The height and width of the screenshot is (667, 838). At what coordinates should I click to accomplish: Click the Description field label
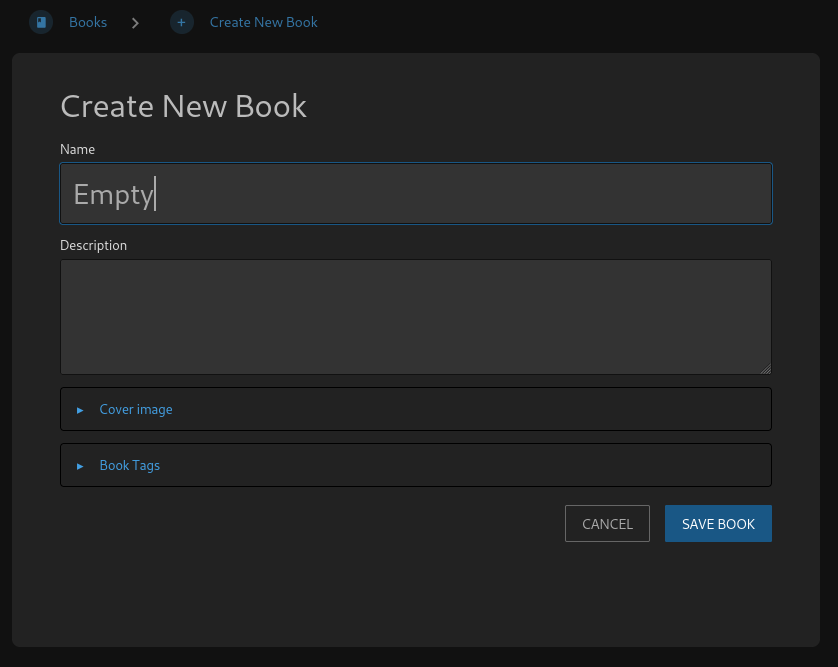94,245
